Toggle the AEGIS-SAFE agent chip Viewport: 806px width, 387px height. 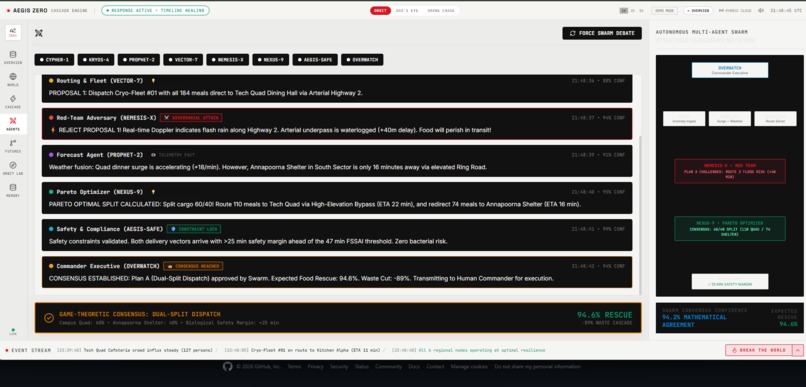(x=315, y=60)
